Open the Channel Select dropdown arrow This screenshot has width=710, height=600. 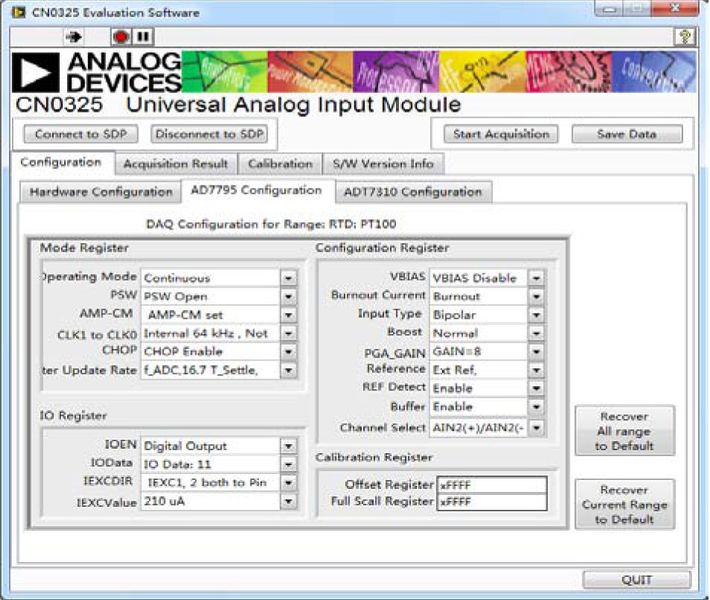coord(536,427)
